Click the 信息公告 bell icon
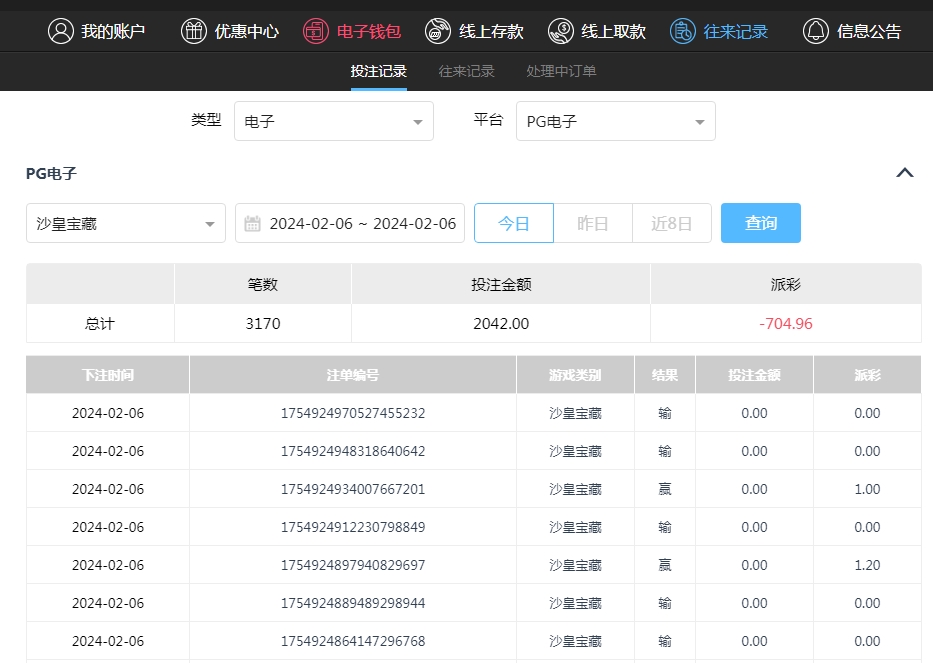 [816, 31]
